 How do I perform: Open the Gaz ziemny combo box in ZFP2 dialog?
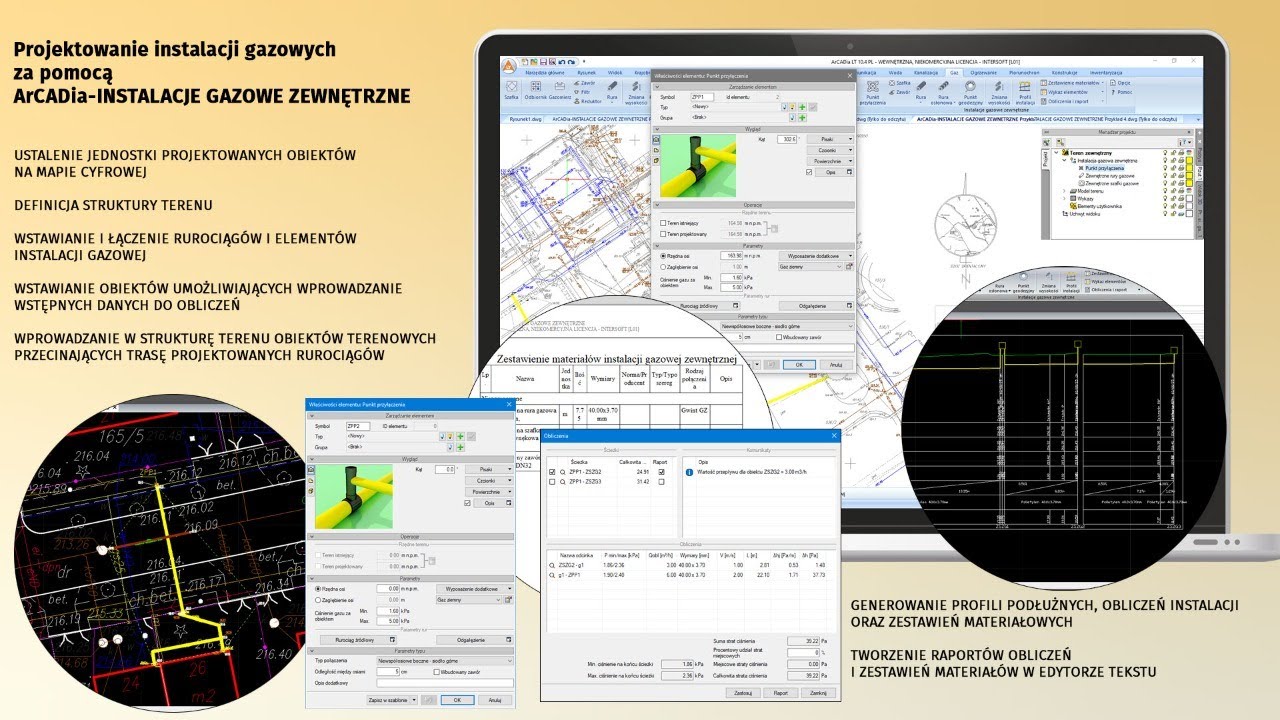pos(468,600)
